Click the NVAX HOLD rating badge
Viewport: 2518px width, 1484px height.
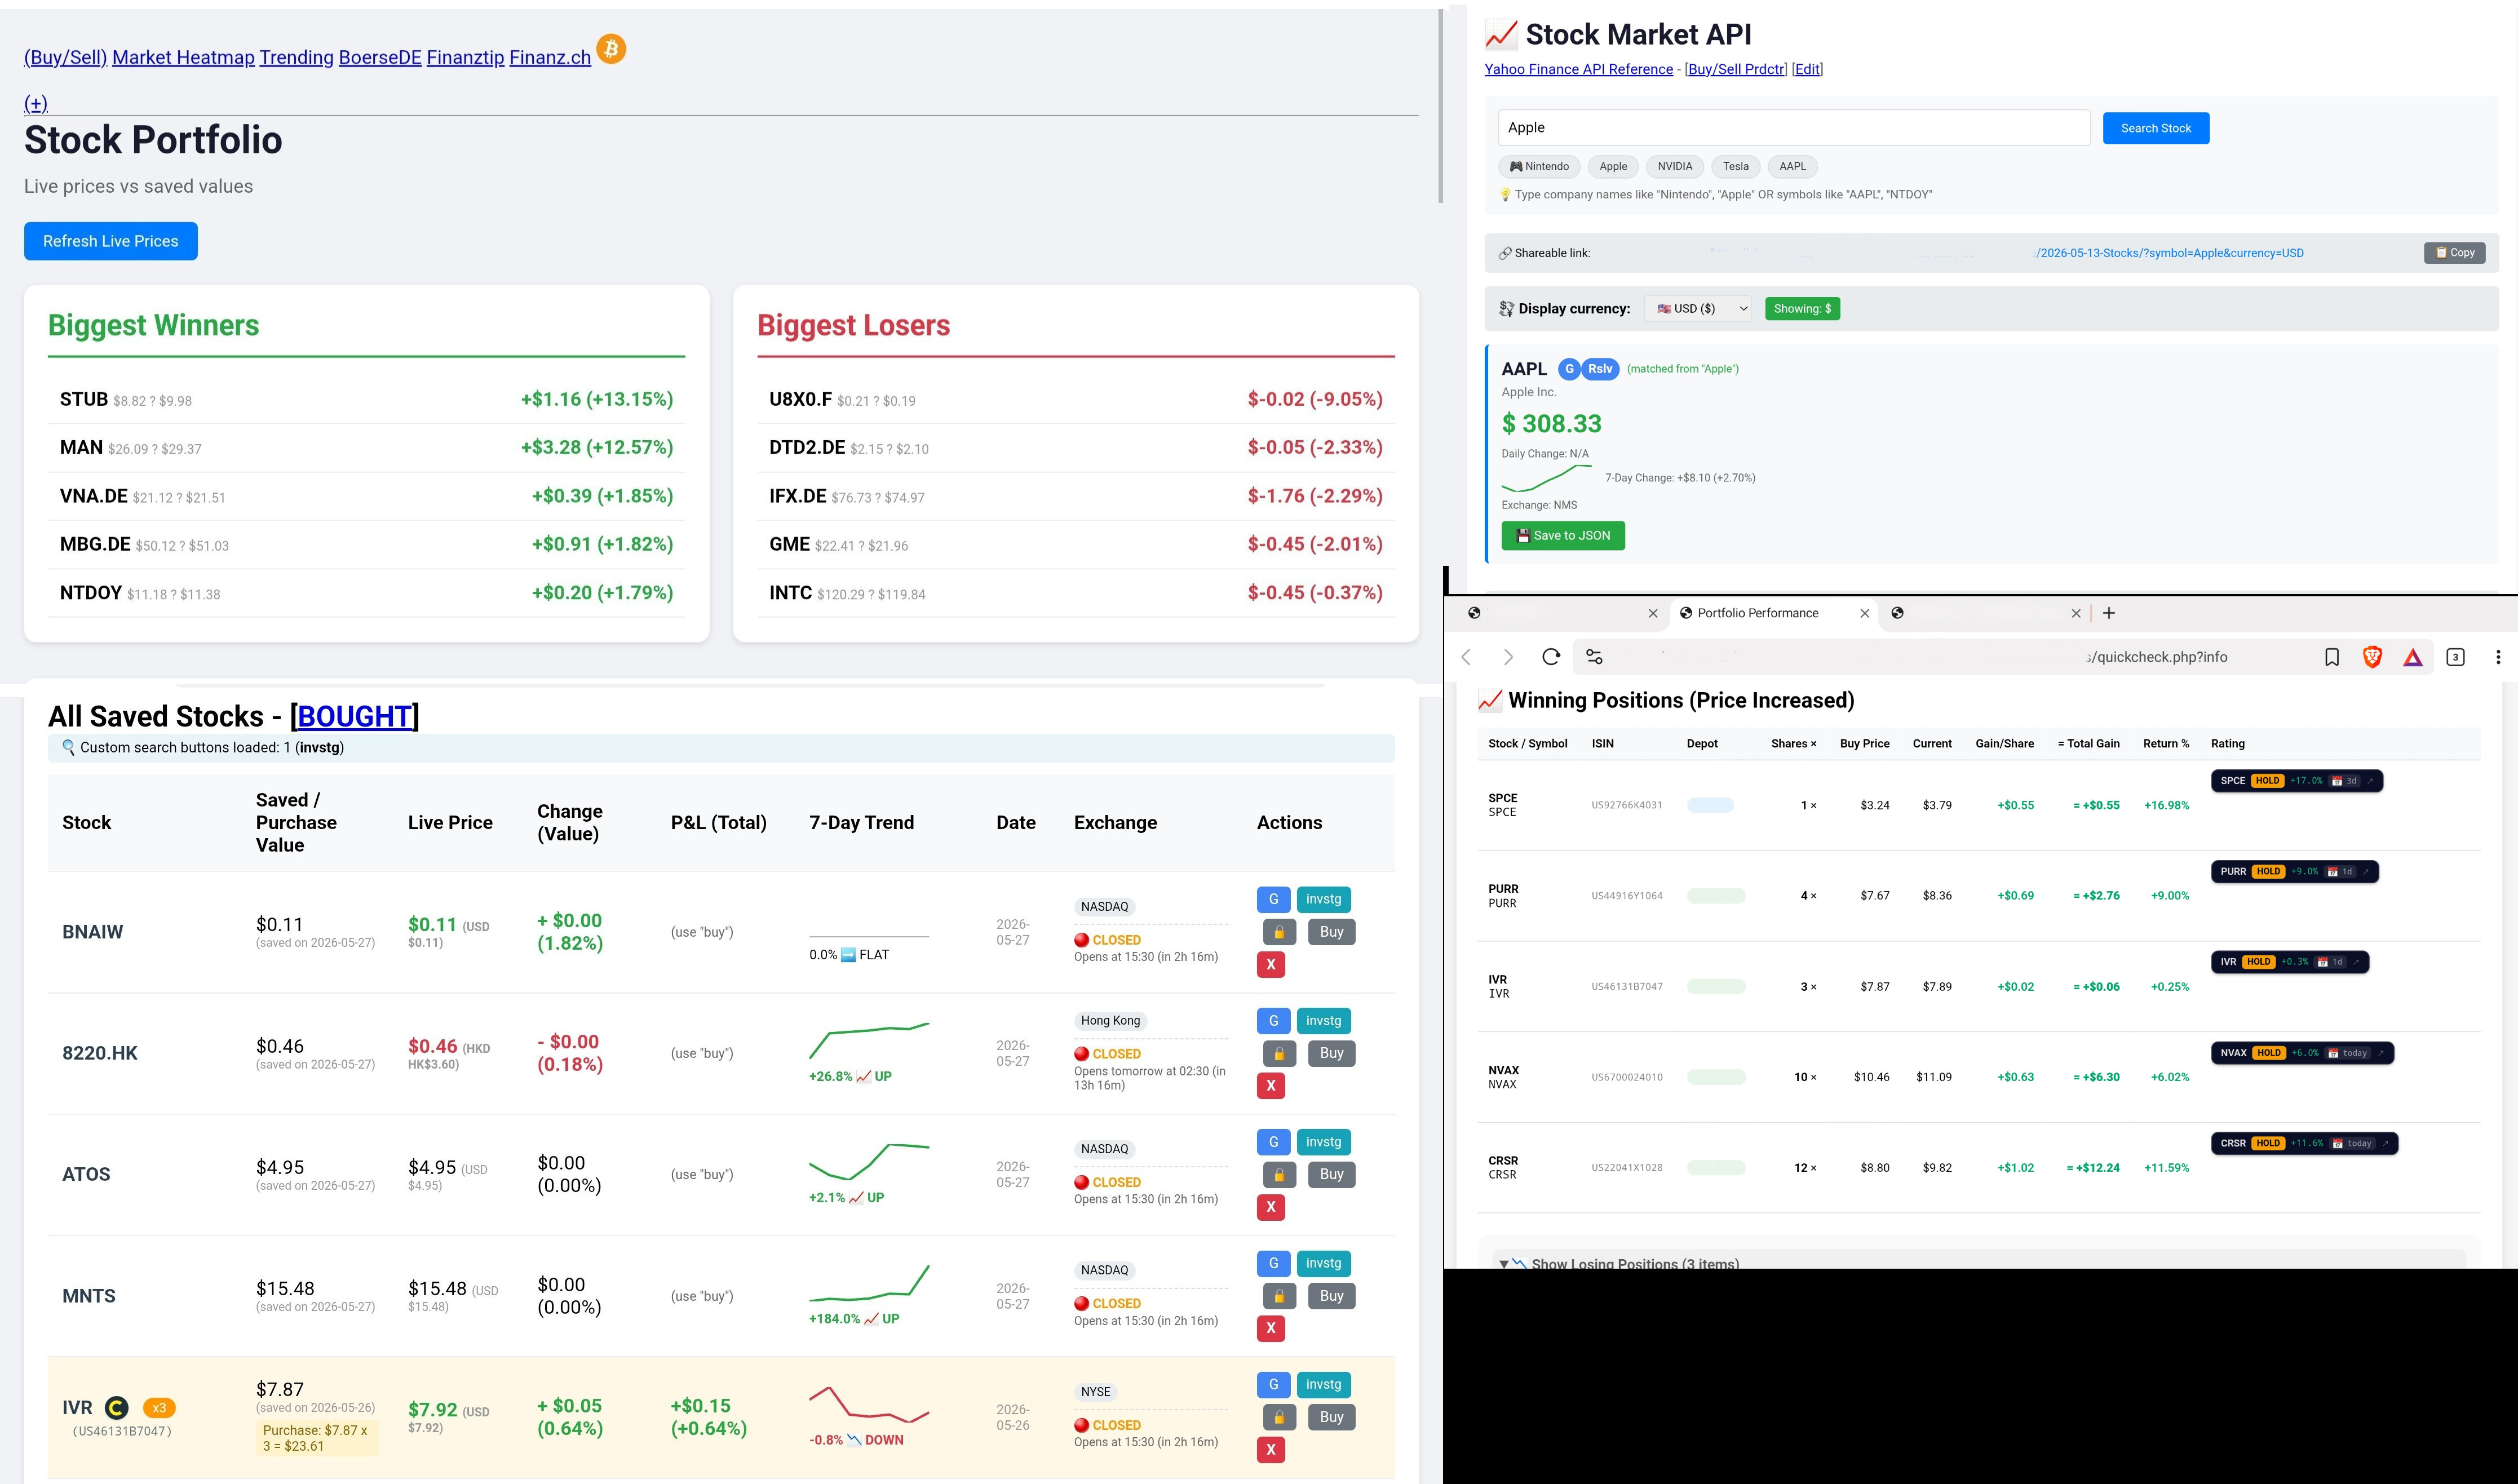point(2302,1053)
